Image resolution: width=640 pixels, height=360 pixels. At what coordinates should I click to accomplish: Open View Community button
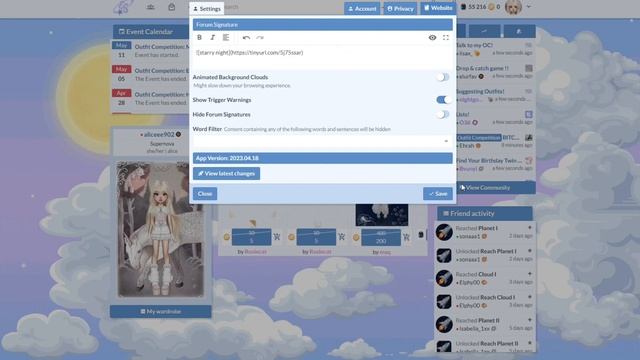(x=496, y=188)
